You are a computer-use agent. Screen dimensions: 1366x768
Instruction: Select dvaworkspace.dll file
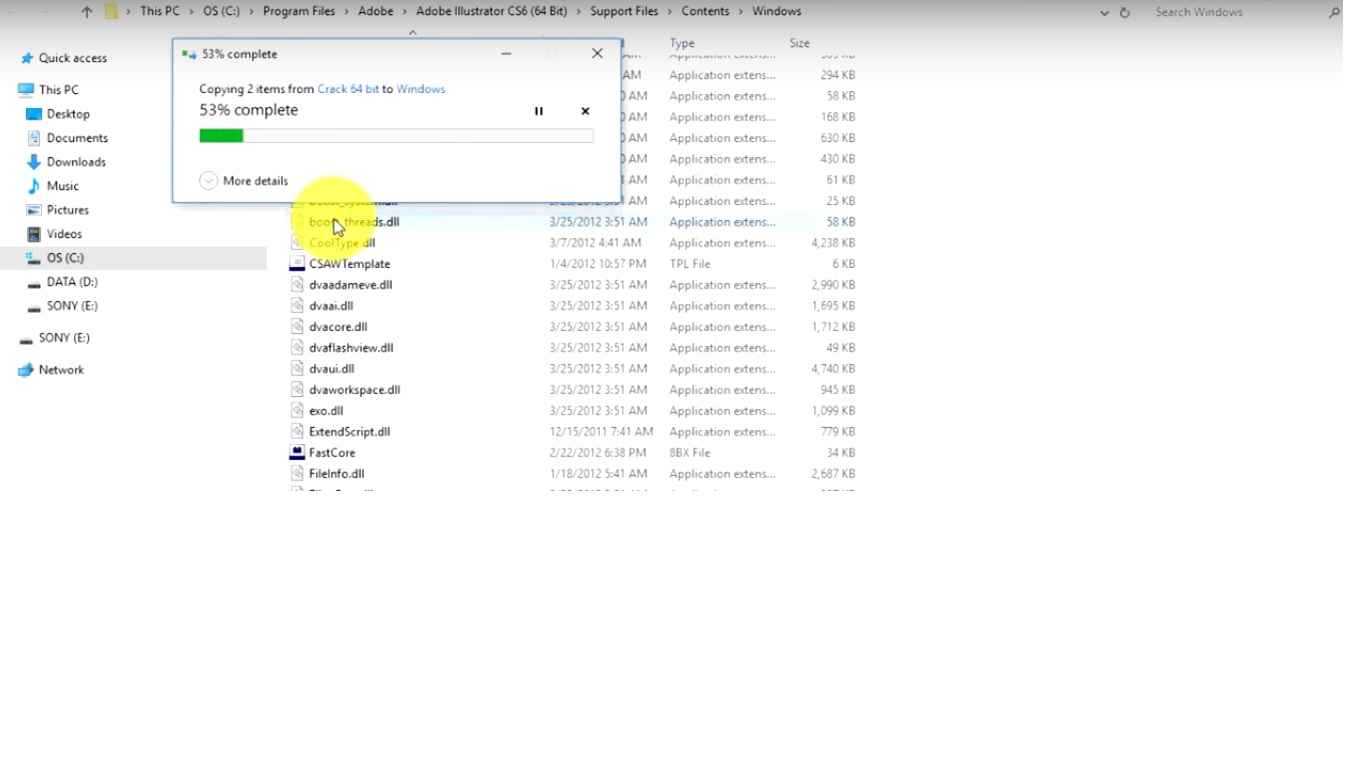355,390
